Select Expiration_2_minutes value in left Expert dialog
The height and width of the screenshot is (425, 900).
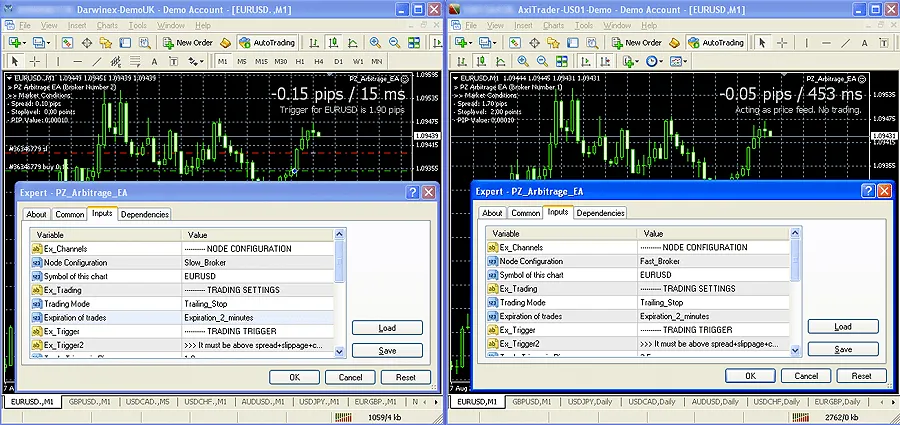[x=258, y=318]
